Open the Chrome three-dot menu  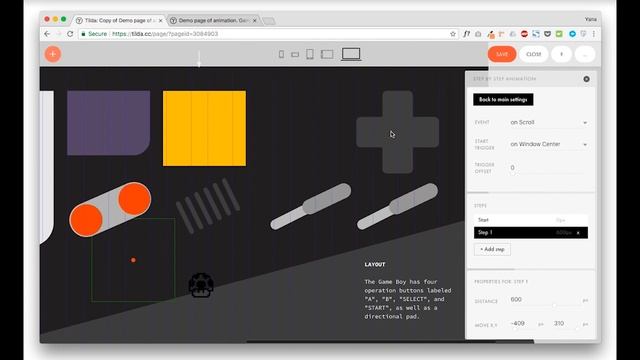click(x=593, y=34)
